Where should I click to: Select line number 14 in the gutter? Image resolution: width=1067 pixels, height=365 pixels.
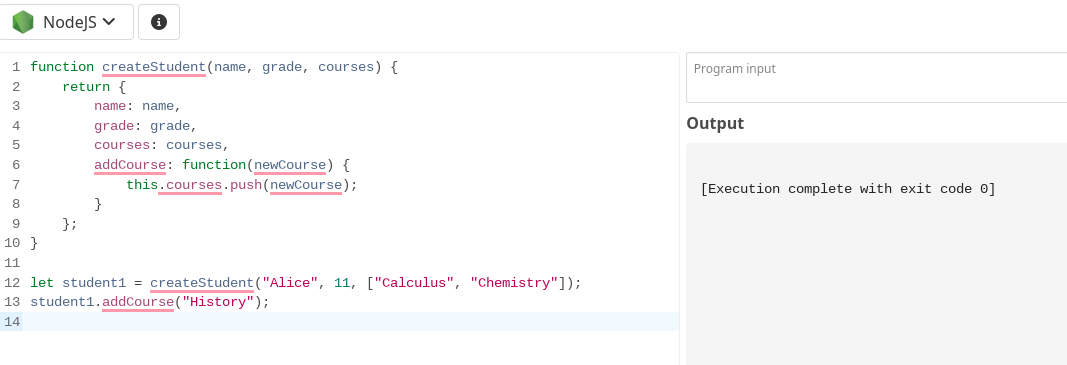12,321
